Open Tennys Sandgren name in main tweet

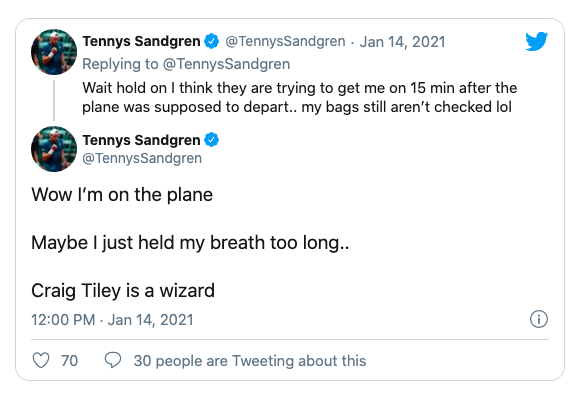point(142,140)
